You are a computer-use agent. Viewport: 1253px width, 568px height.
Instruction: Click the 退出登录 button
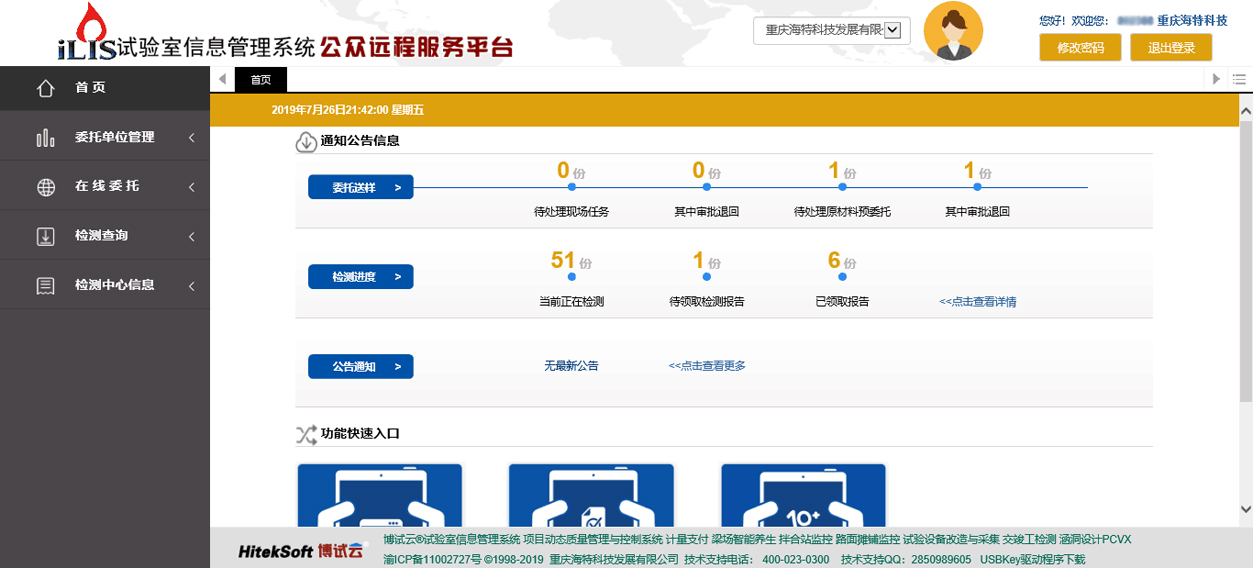[x=1170, y=47]
